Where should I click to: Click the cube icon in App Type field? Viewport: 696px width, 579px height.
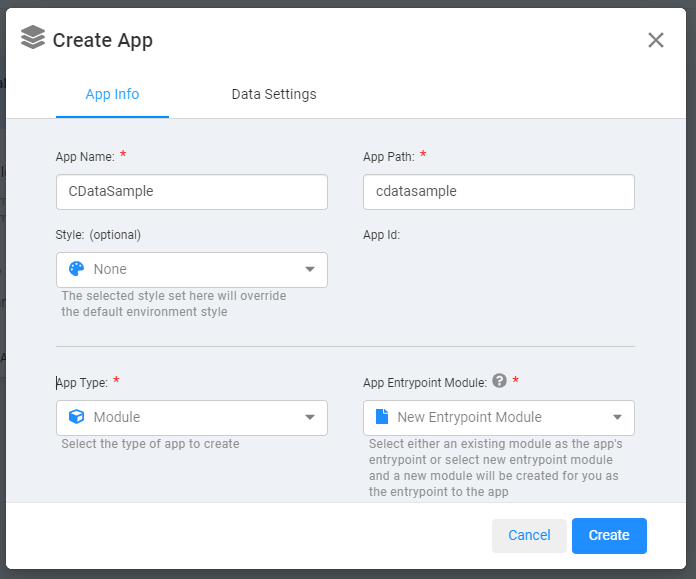click(77, 417)
